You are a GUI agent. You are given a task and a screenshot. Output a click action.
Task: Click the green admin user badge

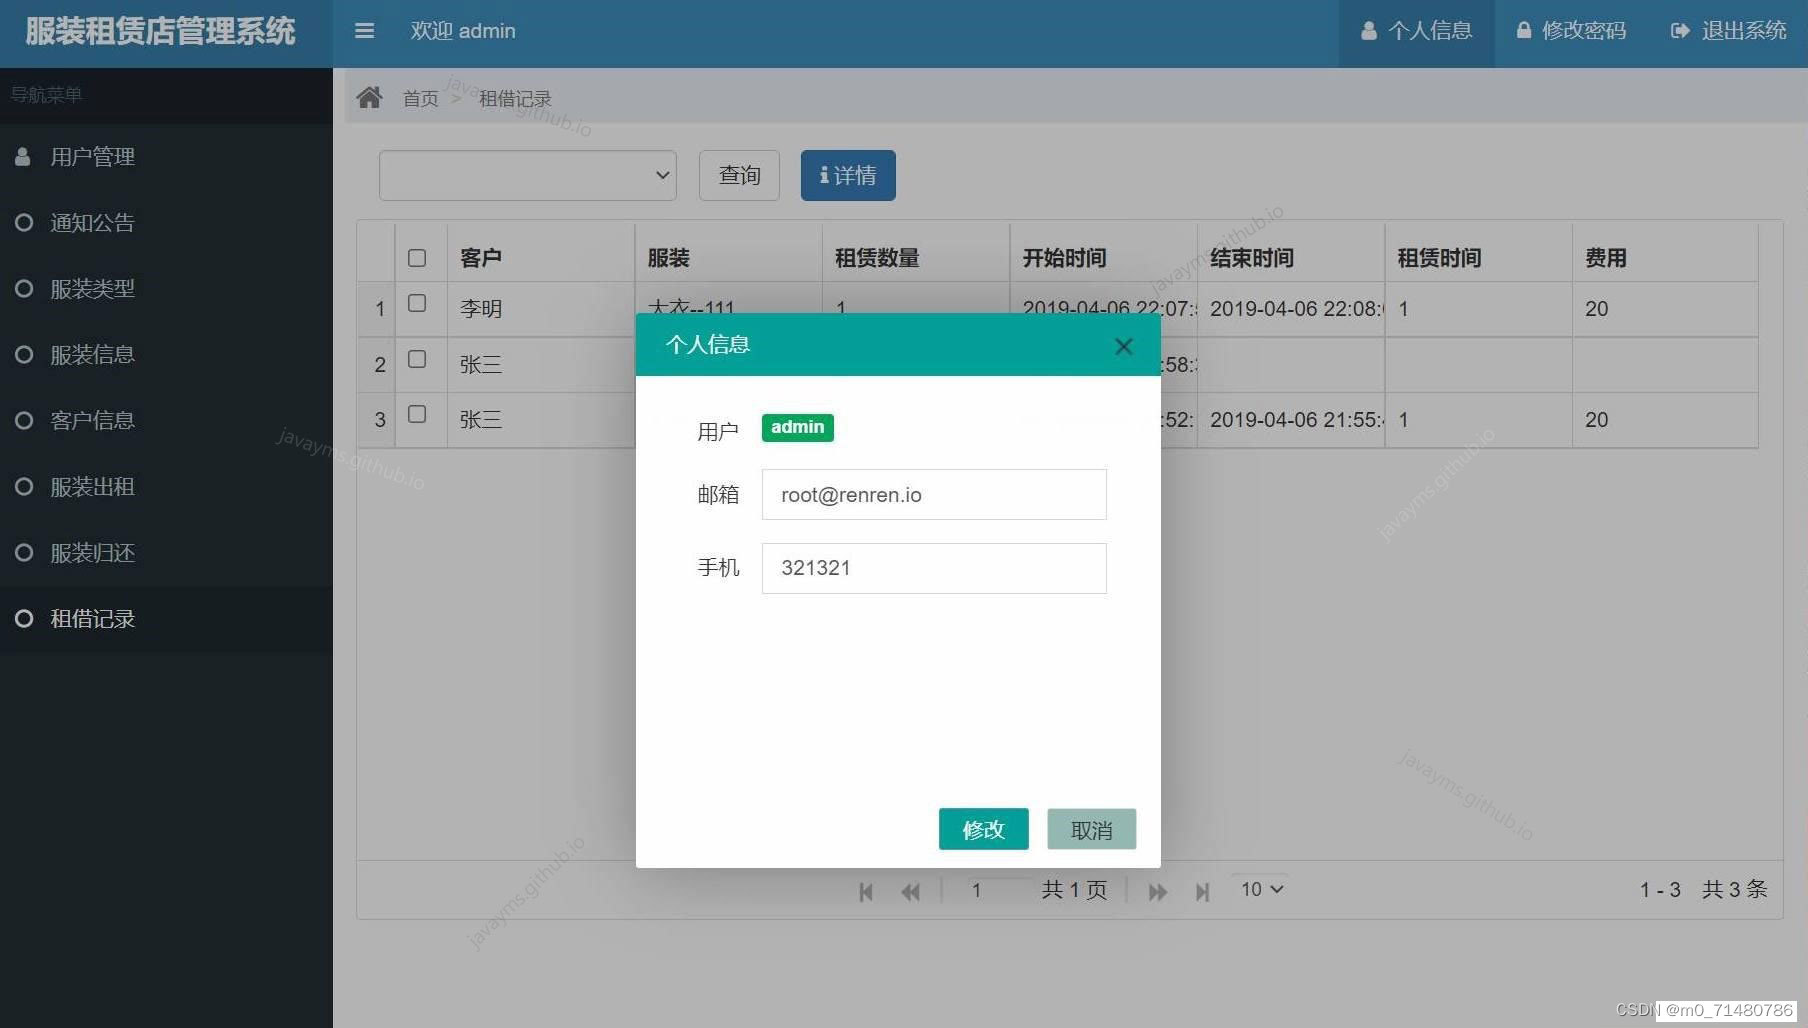(x=797, y=427)
